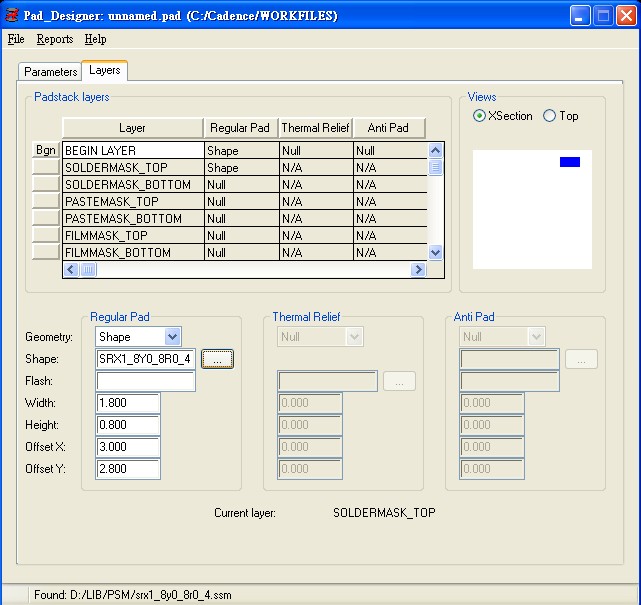Select the Top view radio button
641x605 pixels.
tap(549, 116)
